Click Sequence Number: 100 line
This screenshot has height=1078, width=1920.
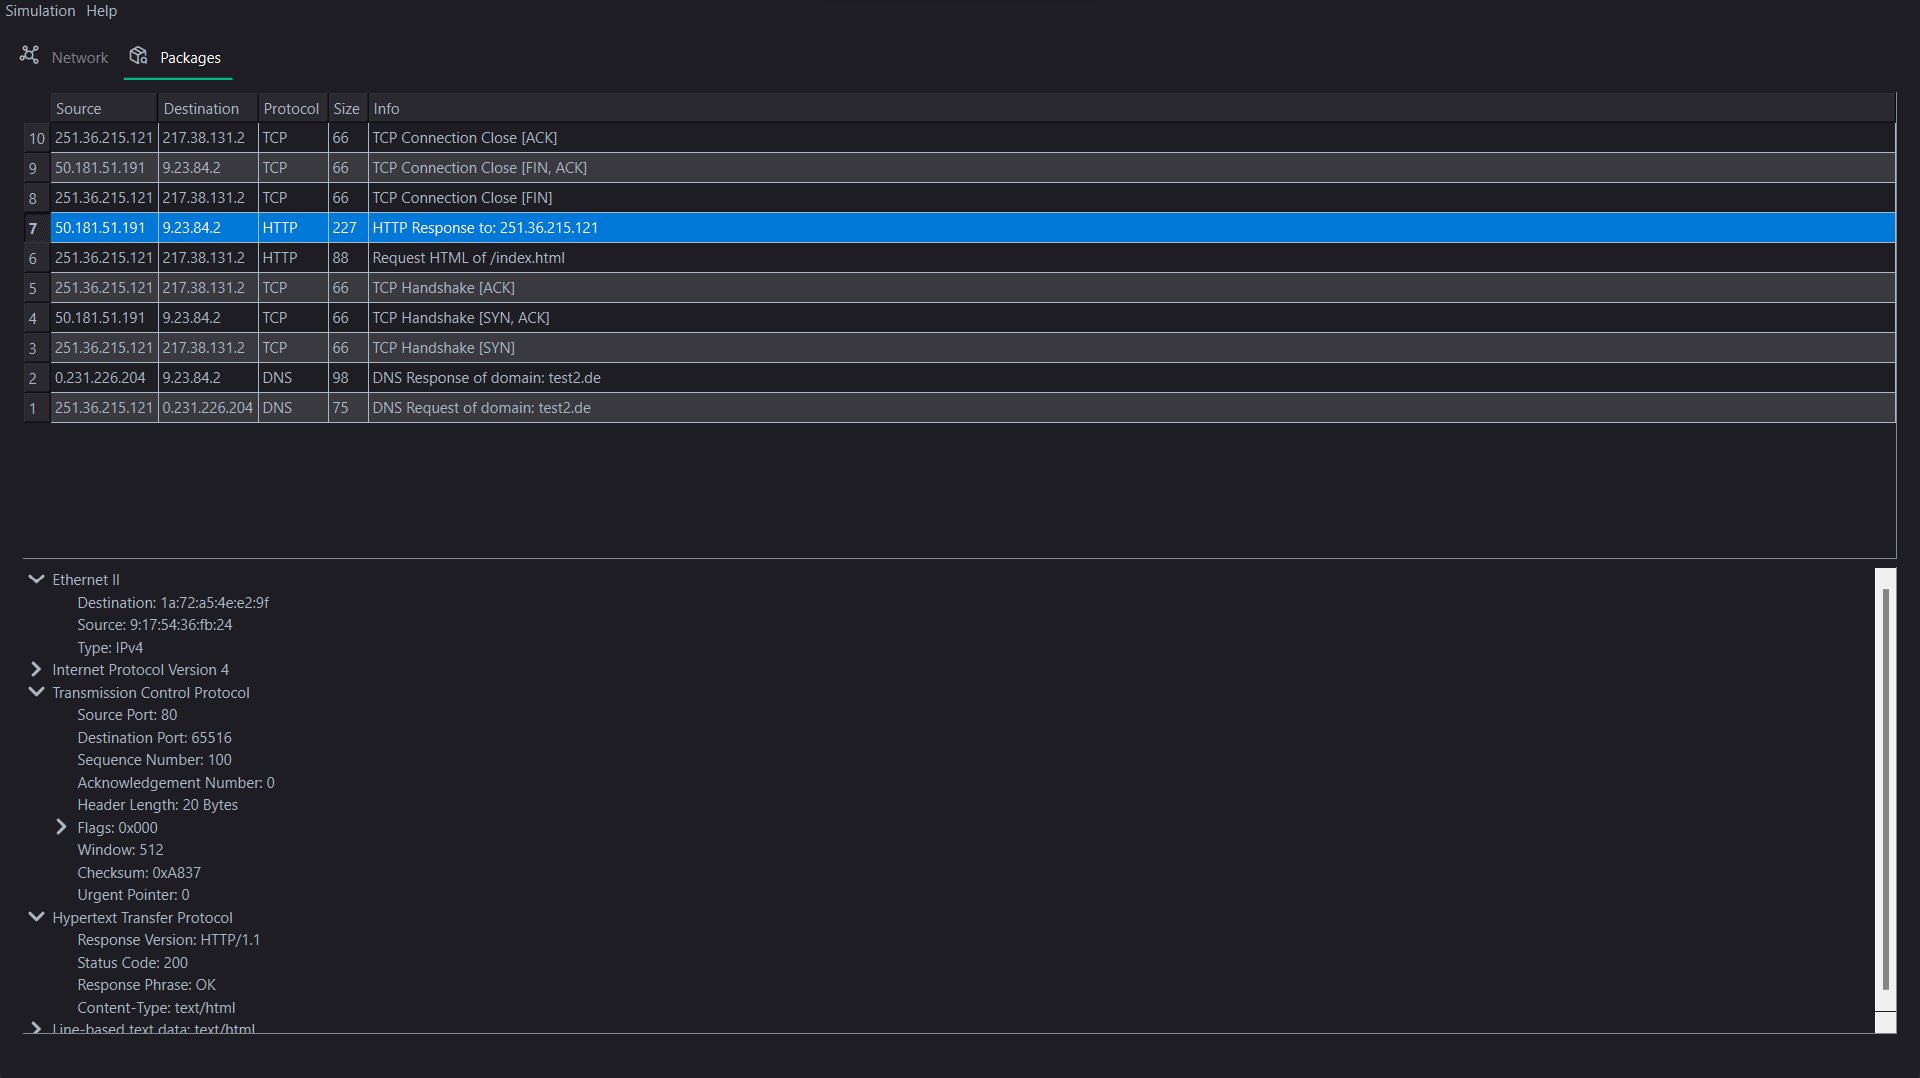click(154, 760)
